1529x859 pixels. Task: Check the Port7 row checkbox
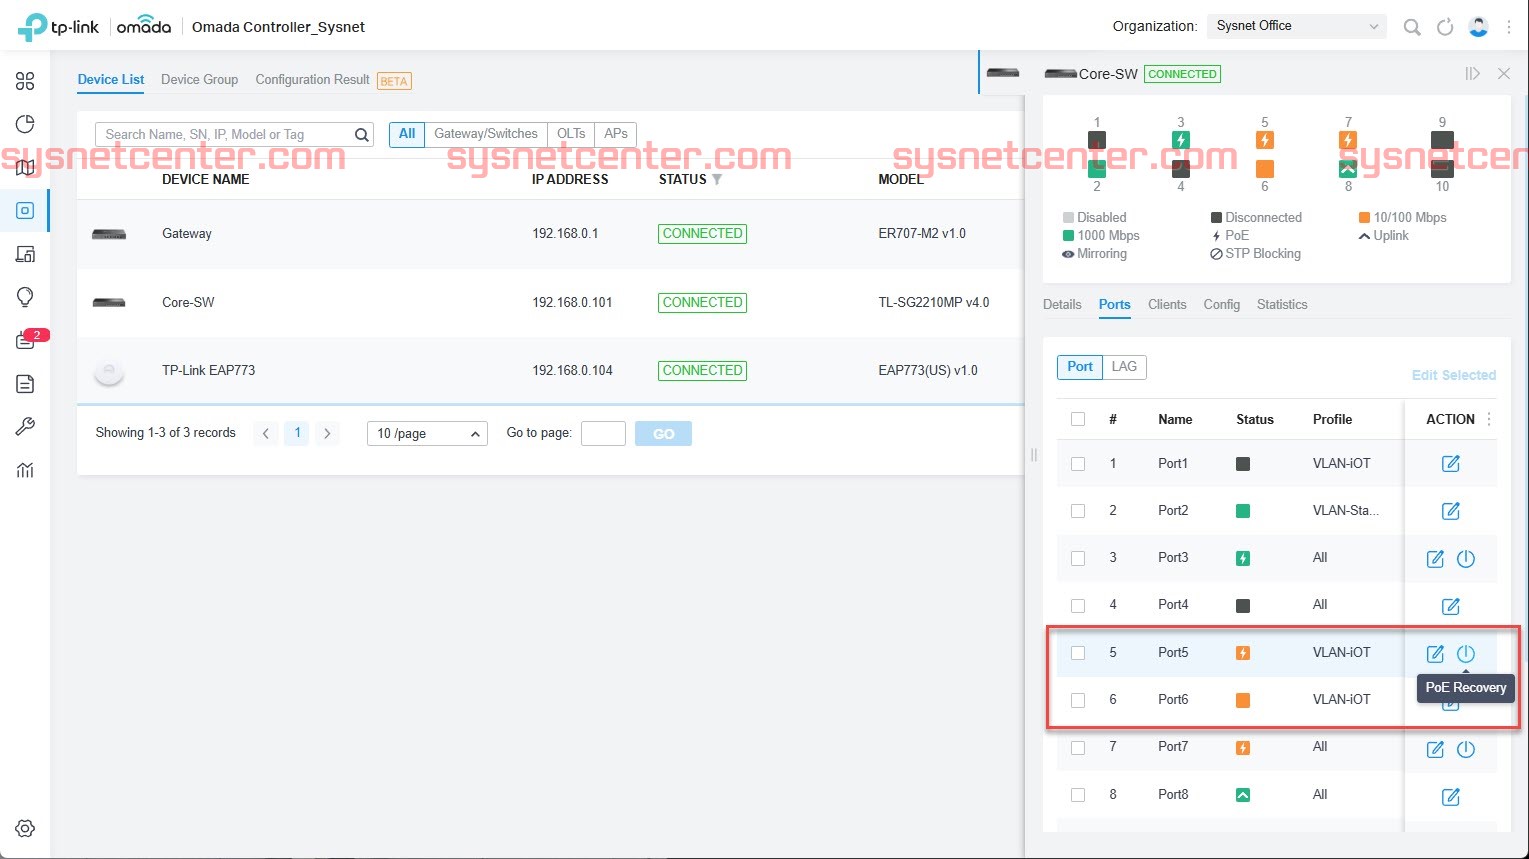1078,748
